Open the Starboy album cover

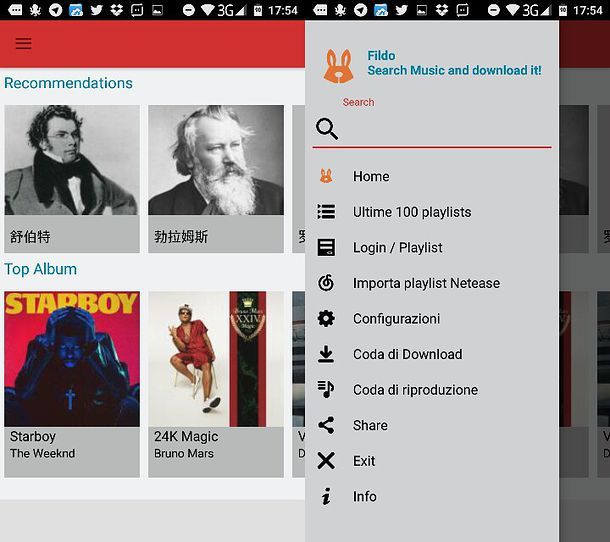point(72,359)
